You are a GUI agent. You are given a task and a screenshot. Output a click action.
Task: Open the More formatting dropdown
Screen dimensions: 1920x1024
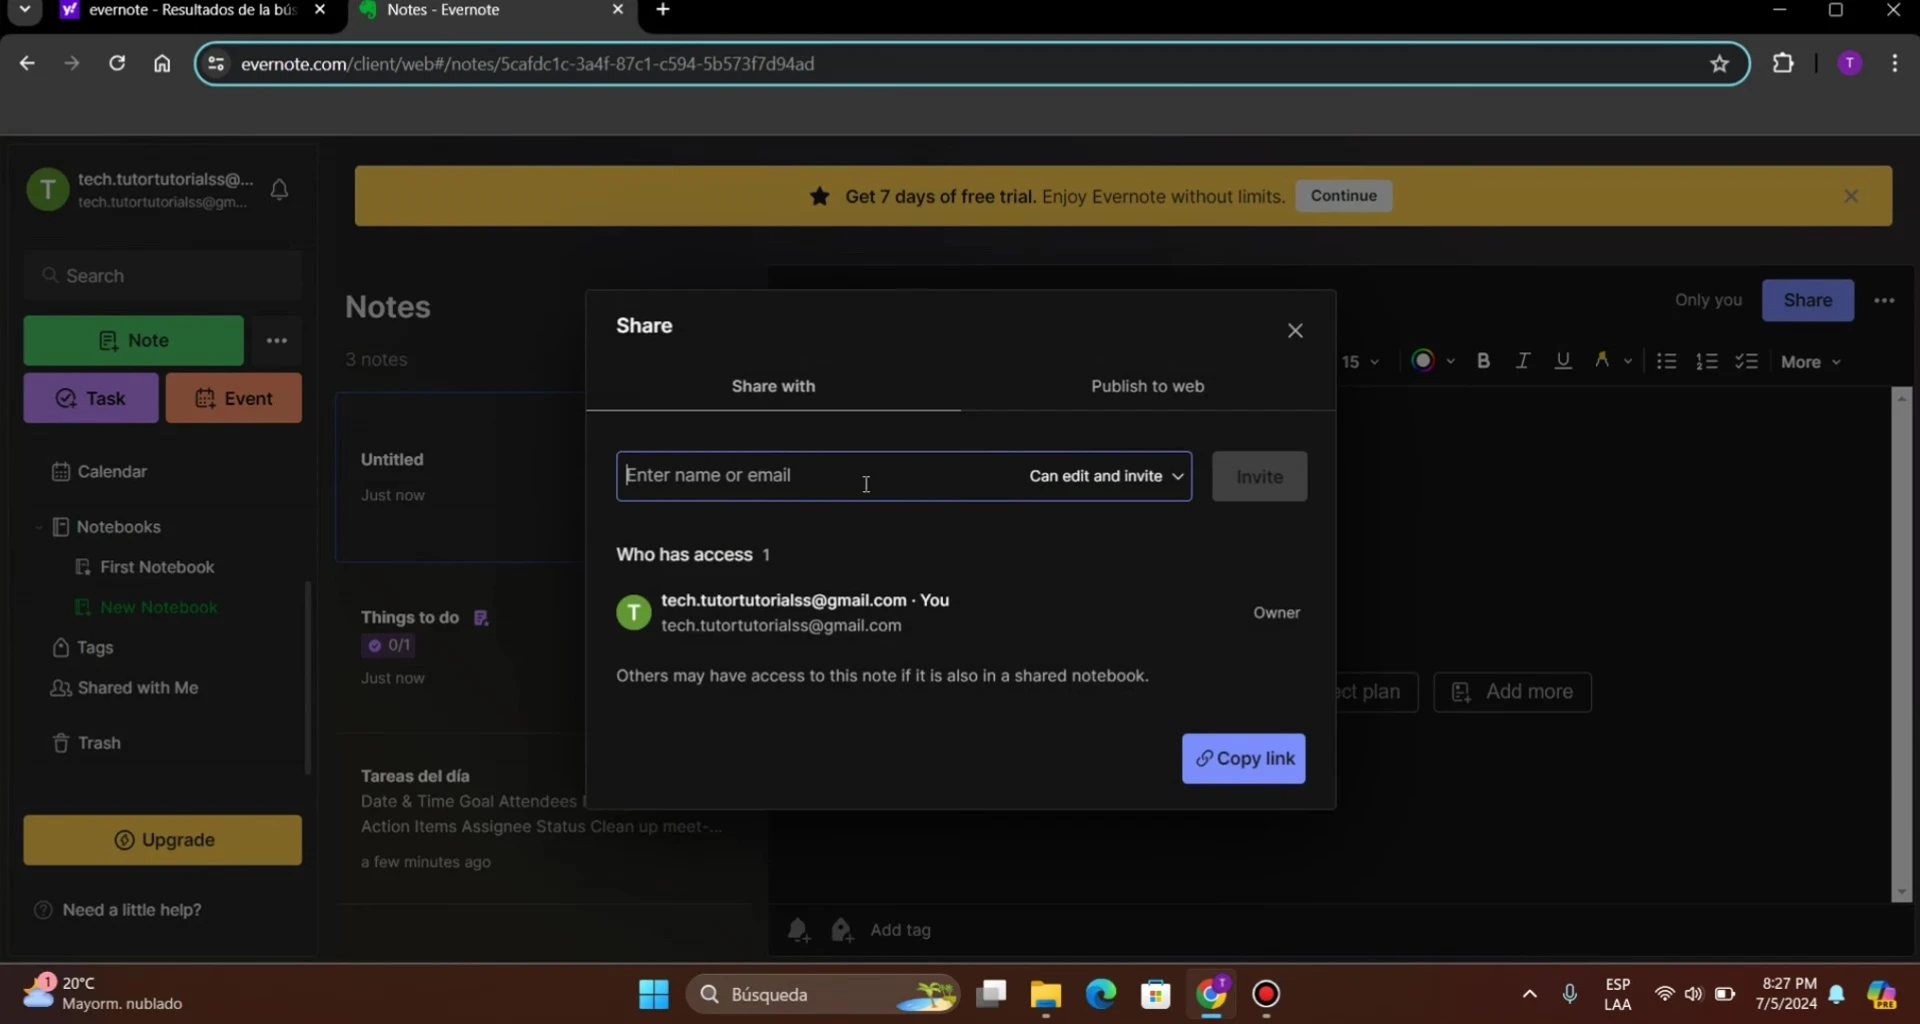tap(1810, 362)
